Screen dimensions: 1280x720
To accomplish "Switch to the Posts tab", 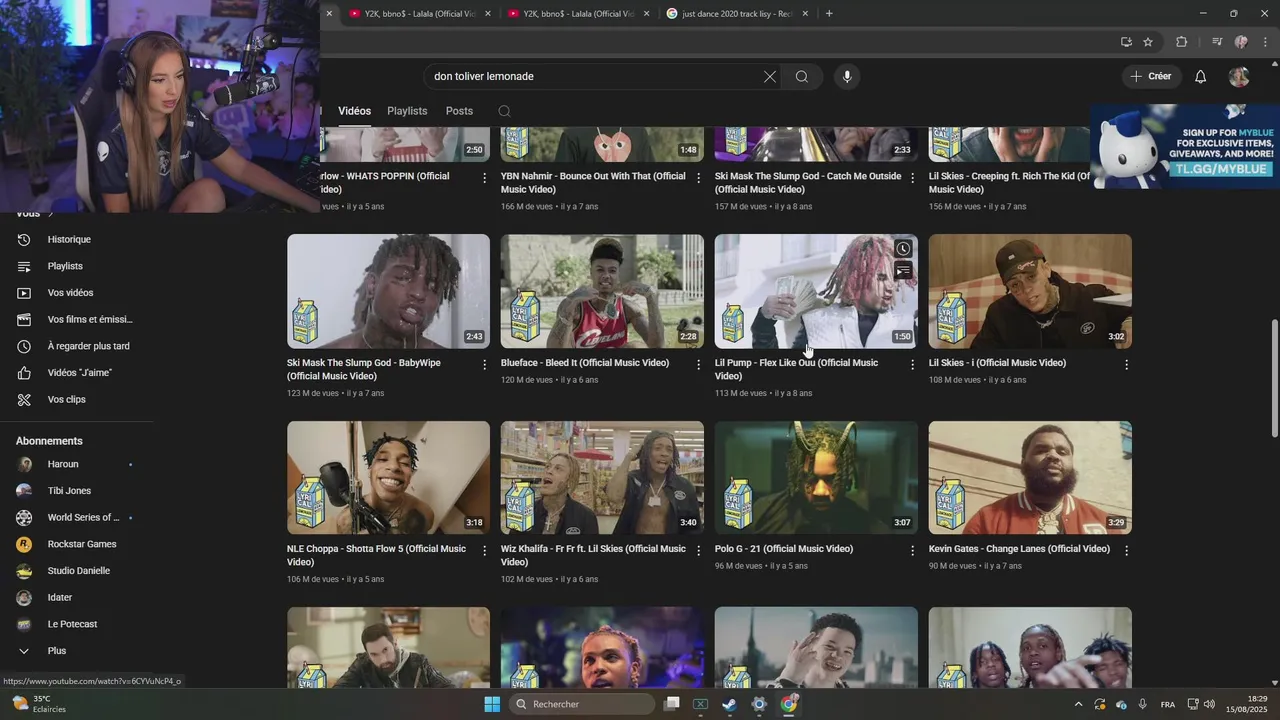I will (x=459, y=111).
